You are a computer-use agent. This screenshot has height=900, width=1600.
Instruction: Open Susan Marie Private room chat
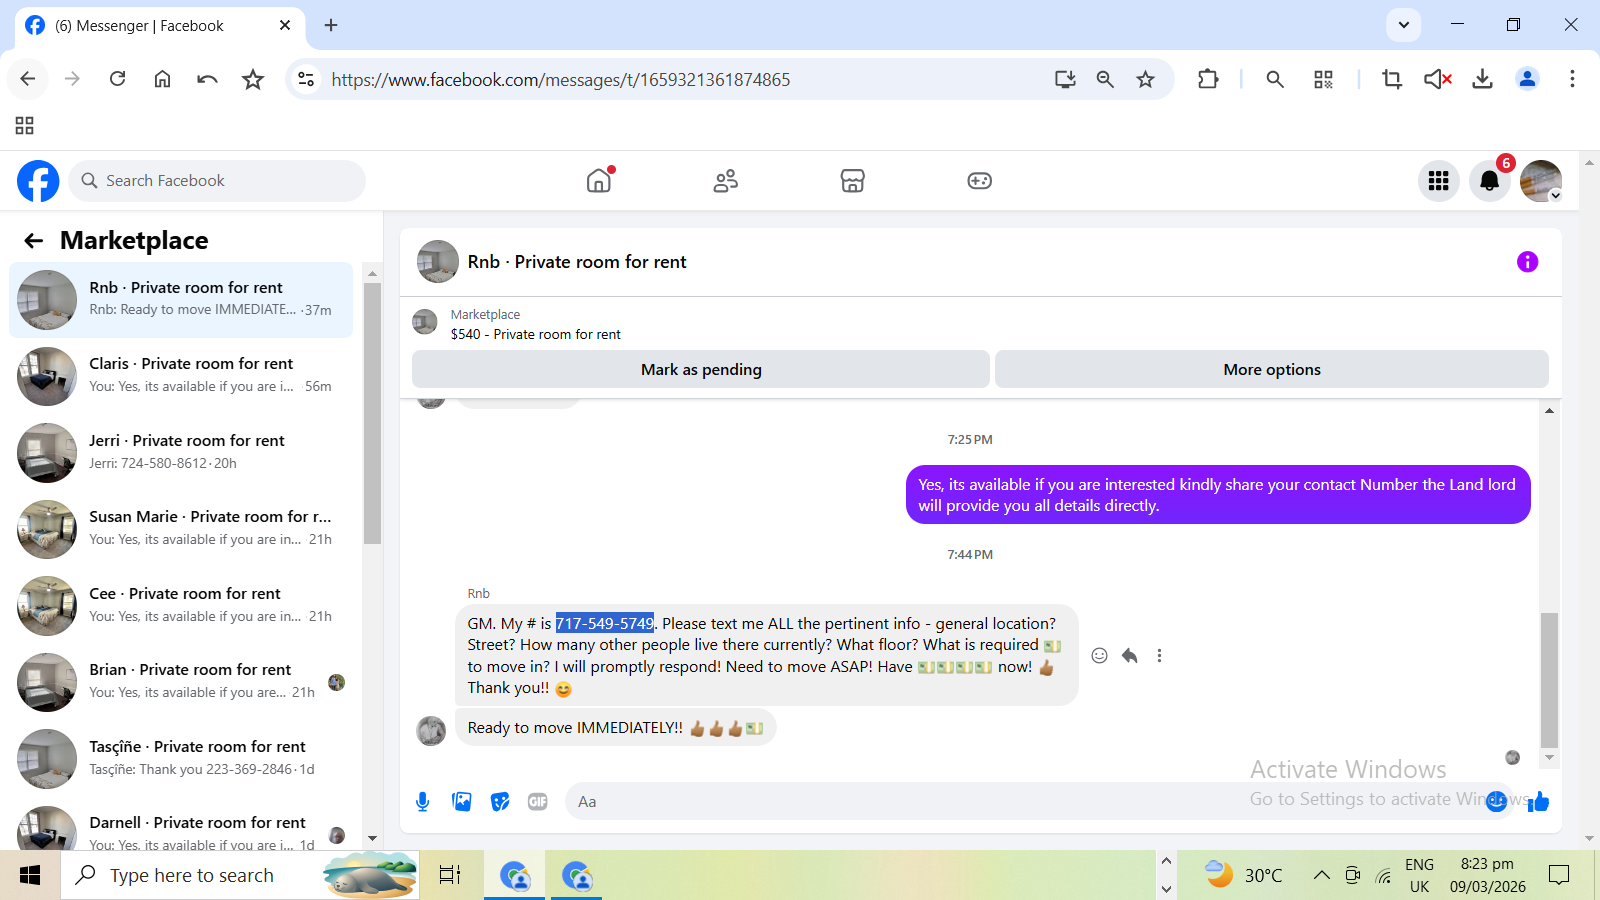(181, 529)
